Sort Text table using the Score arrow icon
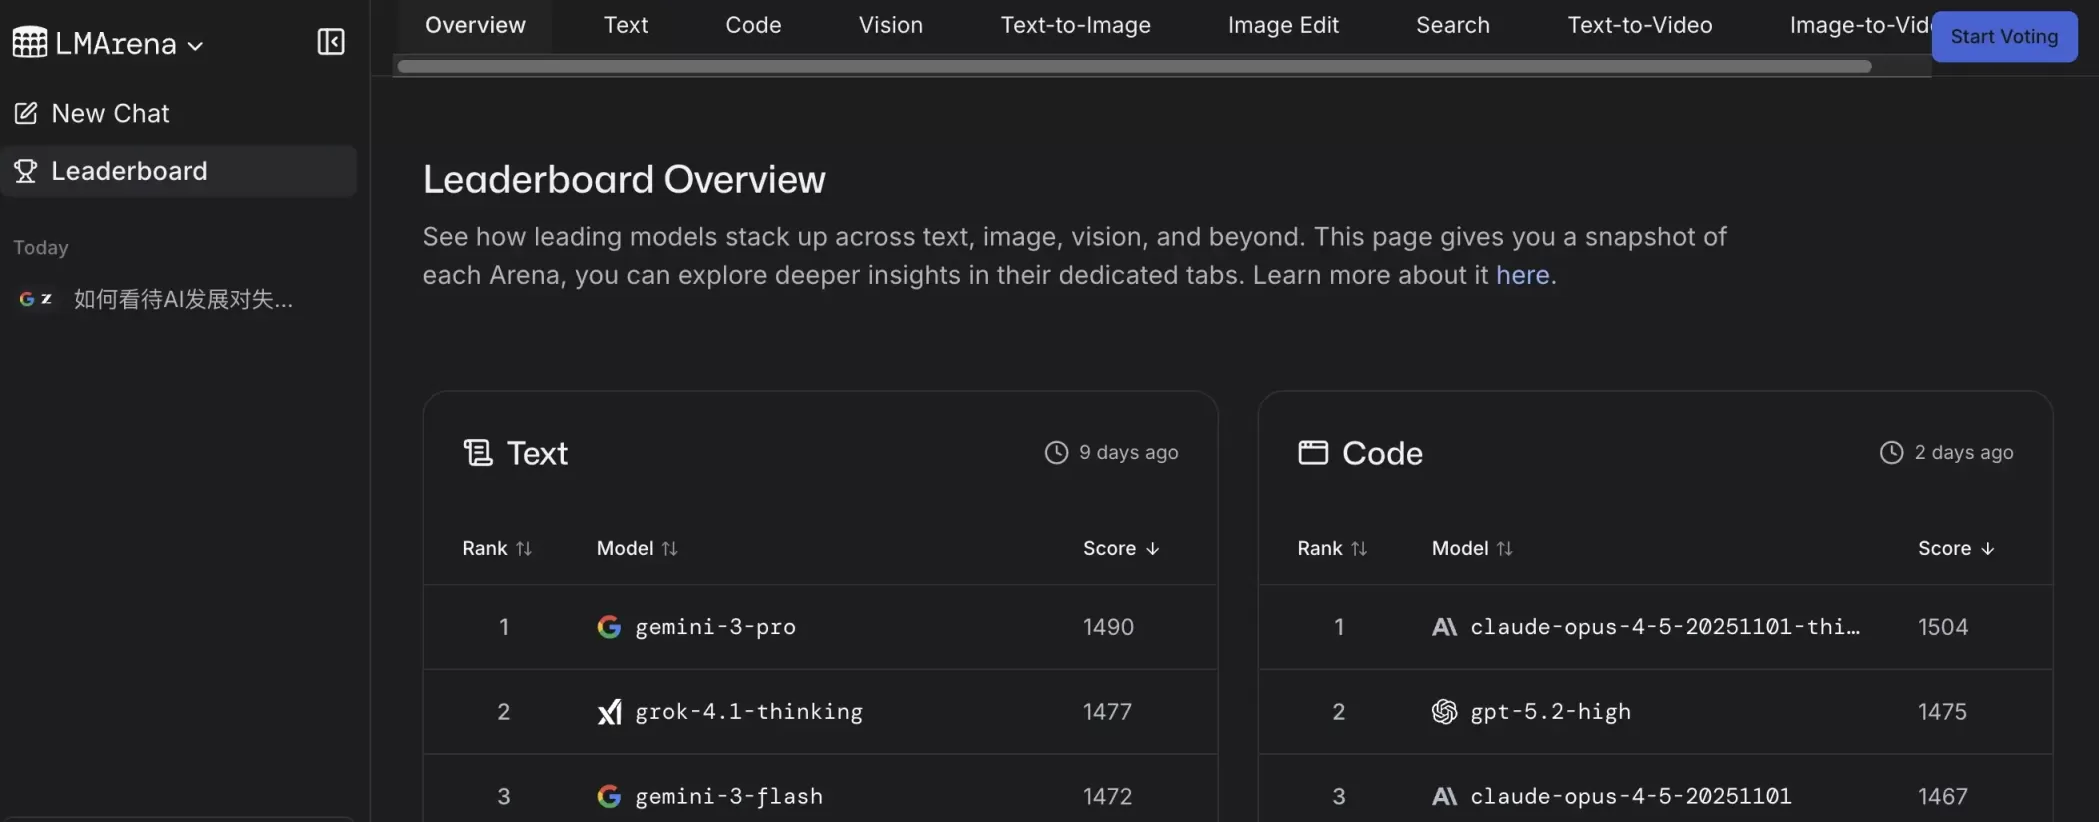This screenshot has width=2099, height=822. [x=1153, y=549]
